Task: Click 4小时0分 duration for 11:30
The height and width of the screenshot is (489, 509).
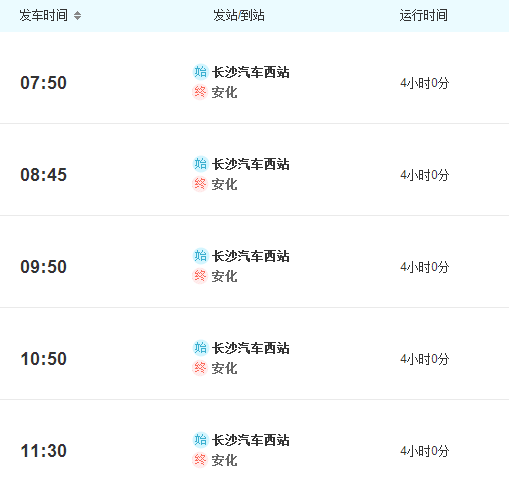Action: [424, 451]
